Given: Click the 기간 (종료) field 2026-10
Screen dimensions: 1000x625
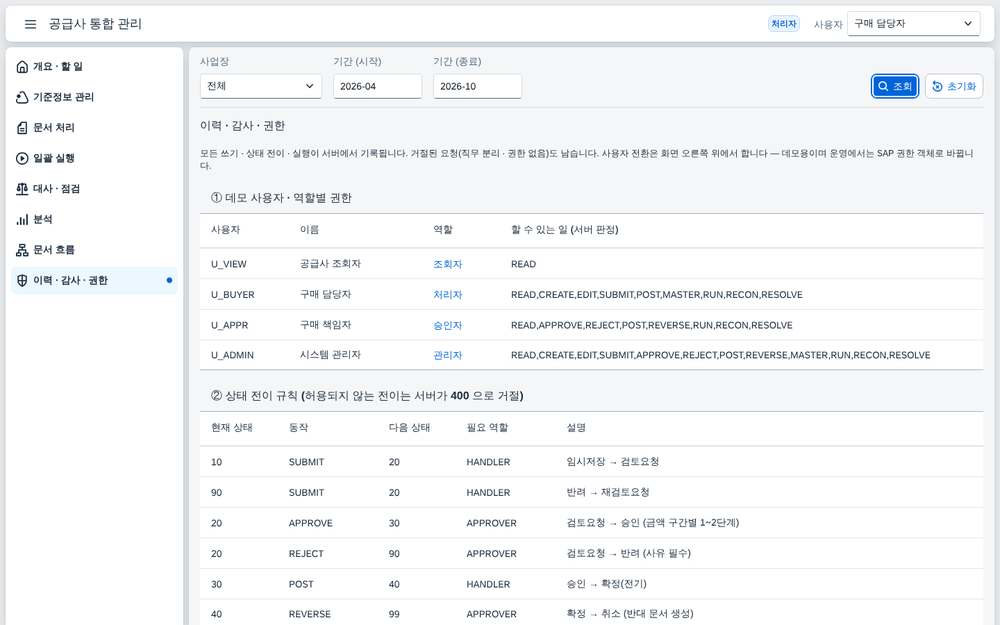Looking at the screenshot, I should click(x=477, y=86).
